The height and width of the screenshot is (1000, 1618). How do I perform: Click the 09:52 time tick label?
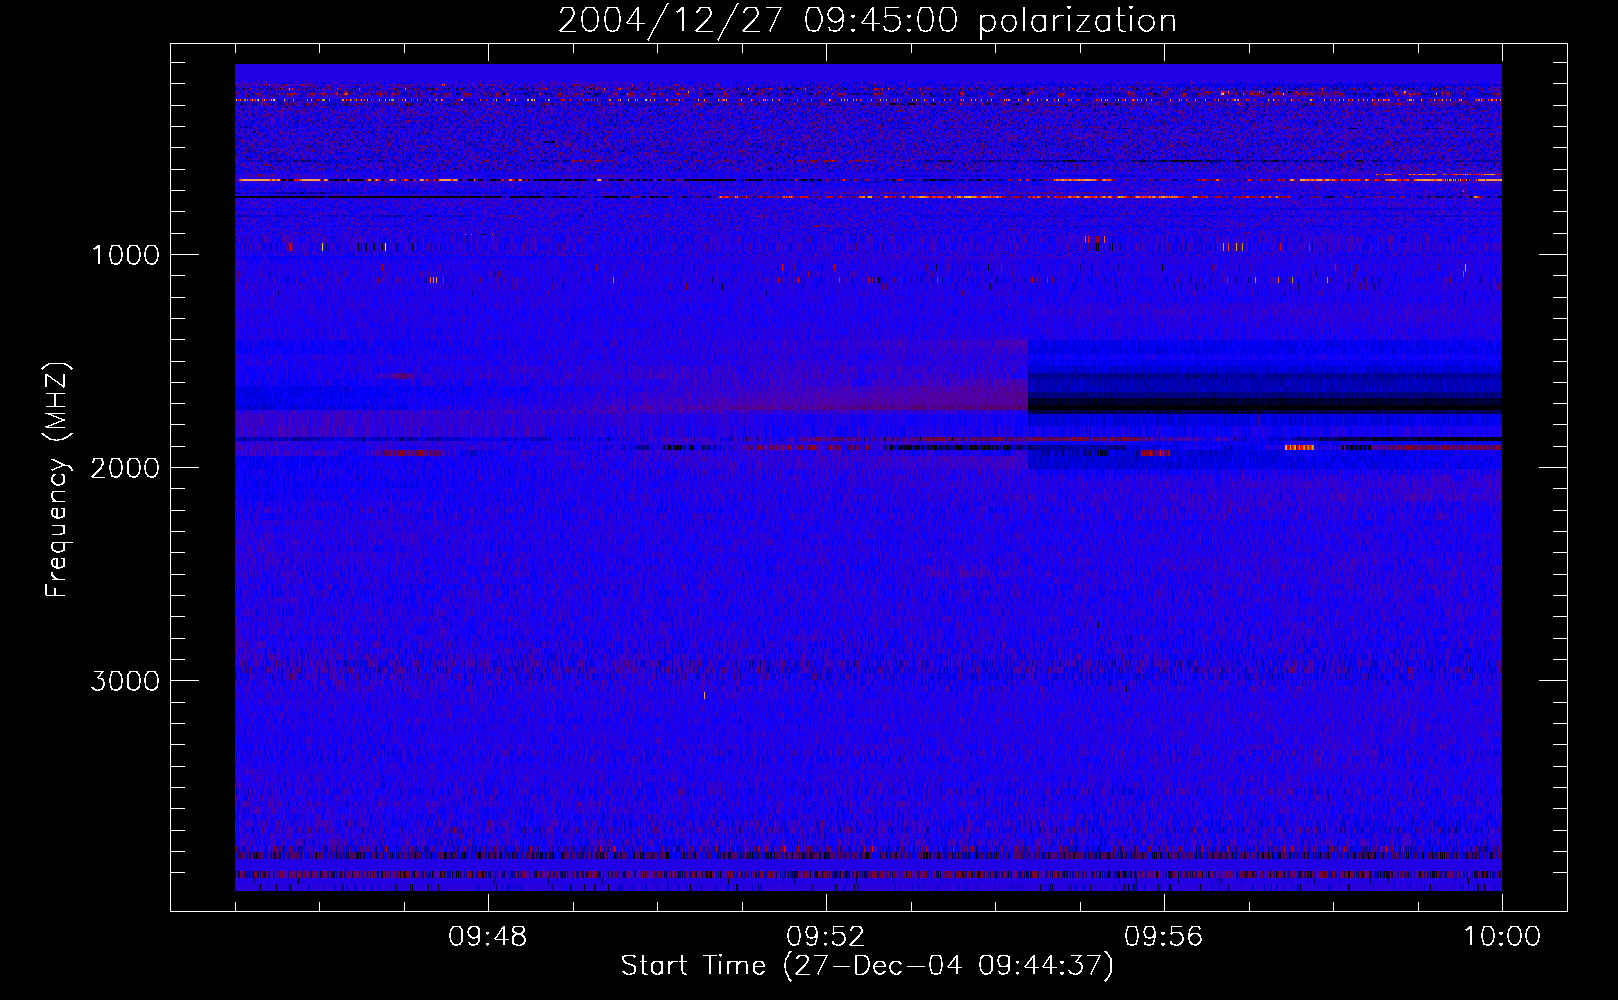[826, 937]
